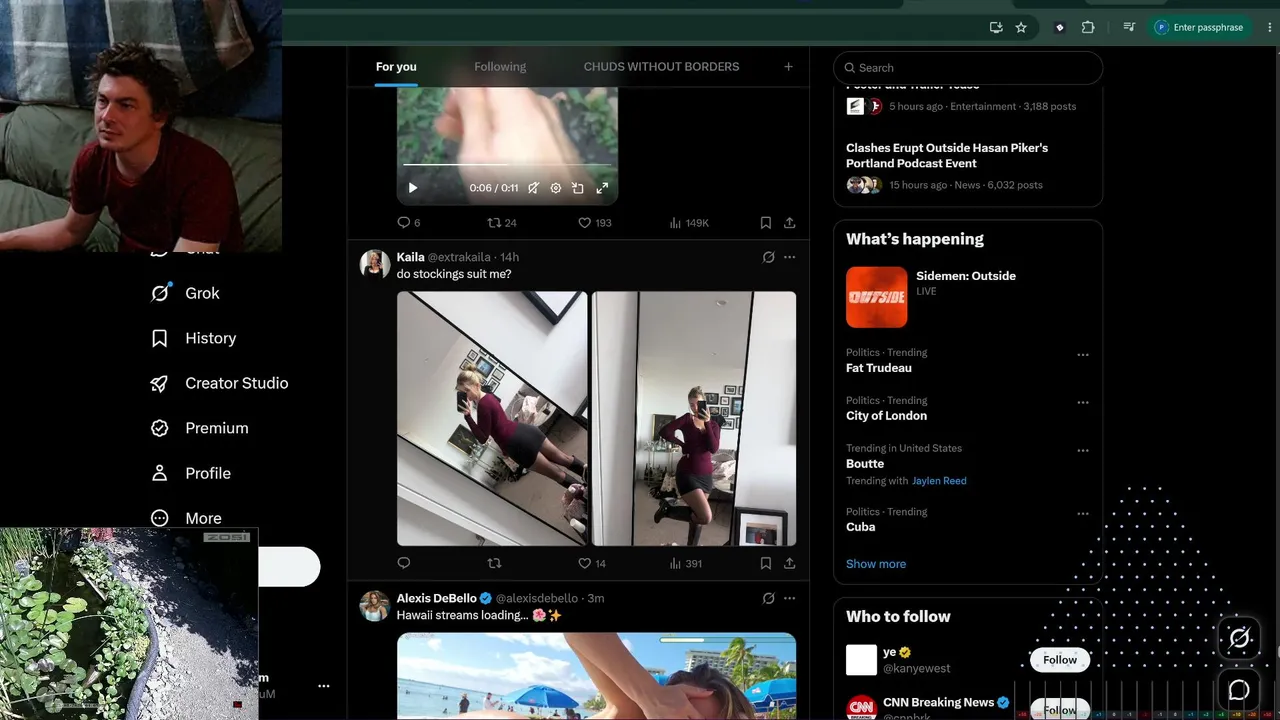1280x720 pixels.
Task: Seek using the video progress bar
Action: click(x=507, y=164)
